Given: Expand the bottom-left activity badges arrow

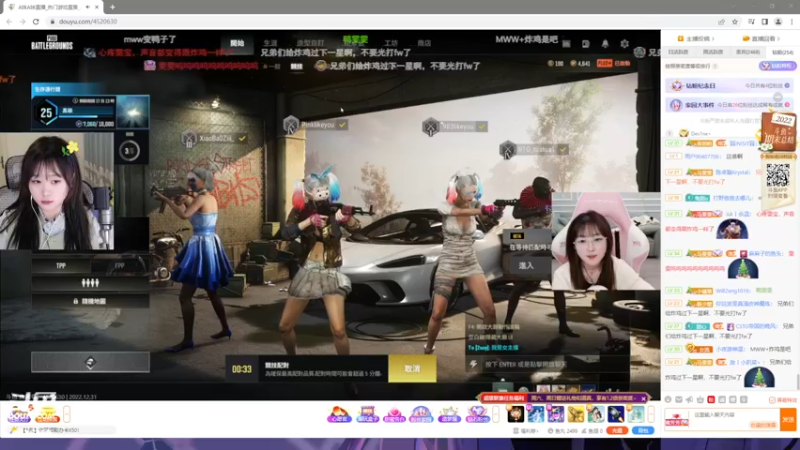Looking at the screenshot, I should click(67, 414).
